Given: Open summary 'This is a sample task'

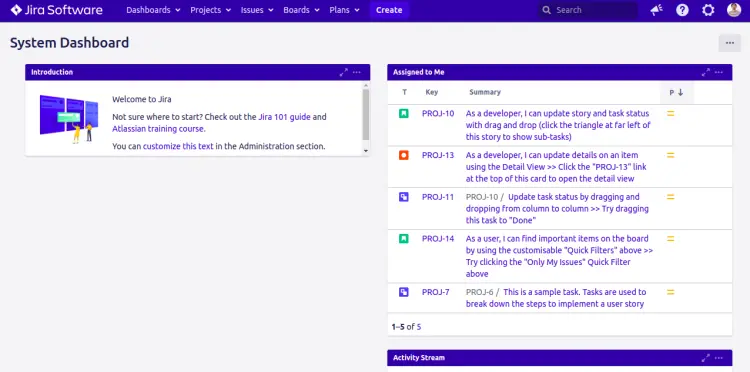Looking at the screenshot, I should pos(556,298).
